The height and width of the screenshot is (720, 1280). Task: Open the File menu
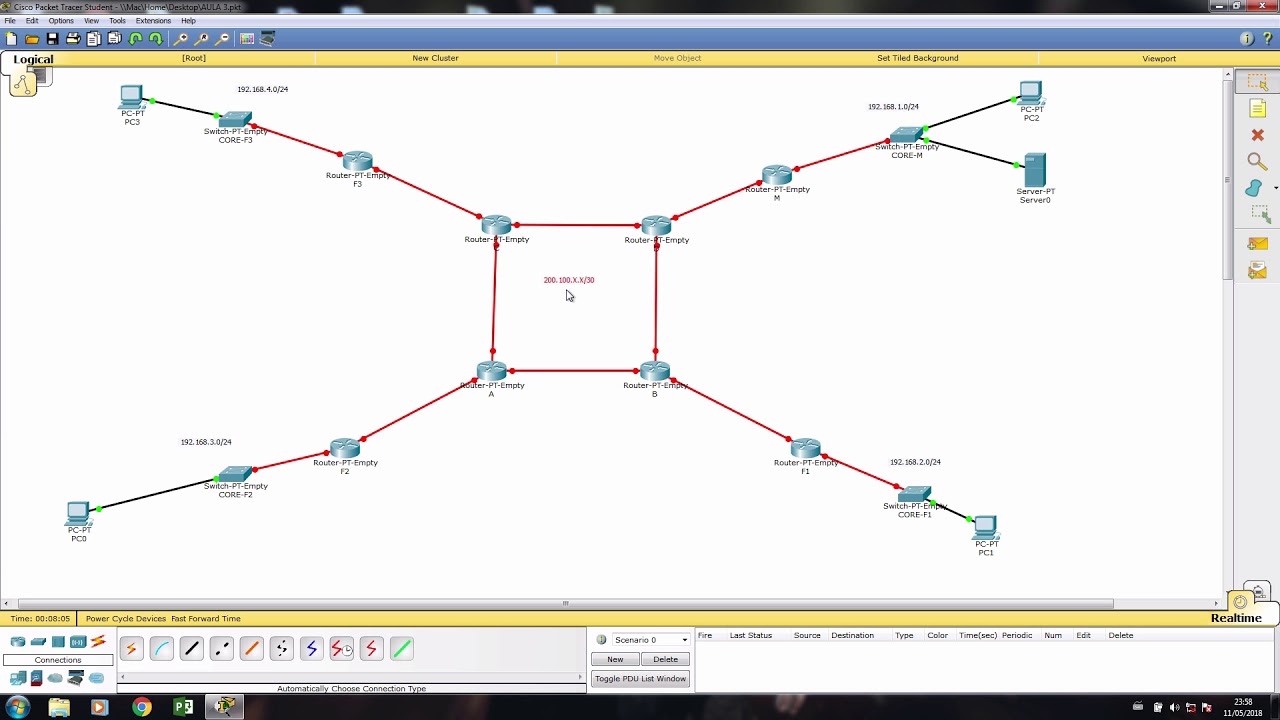(x=10, y=21)
